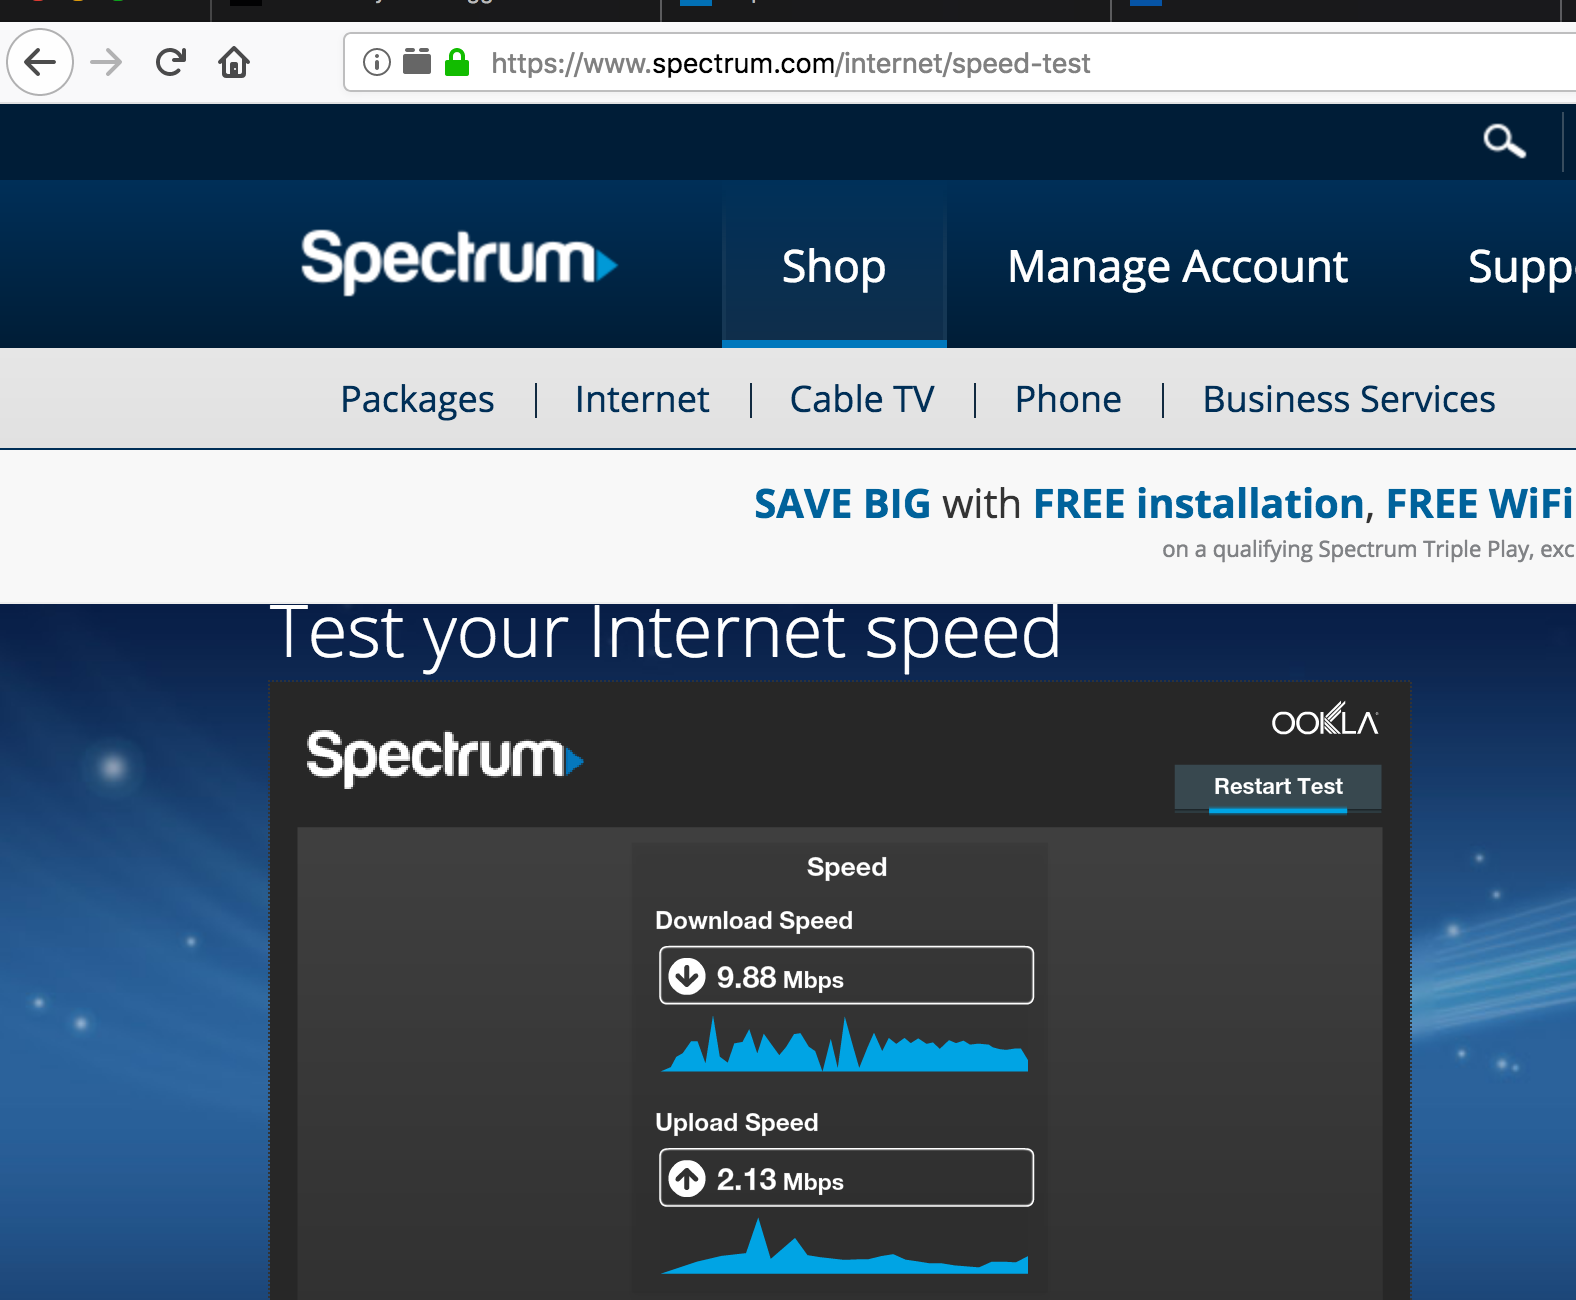Open the Spectrum site search magnifier

(1504, 141)
